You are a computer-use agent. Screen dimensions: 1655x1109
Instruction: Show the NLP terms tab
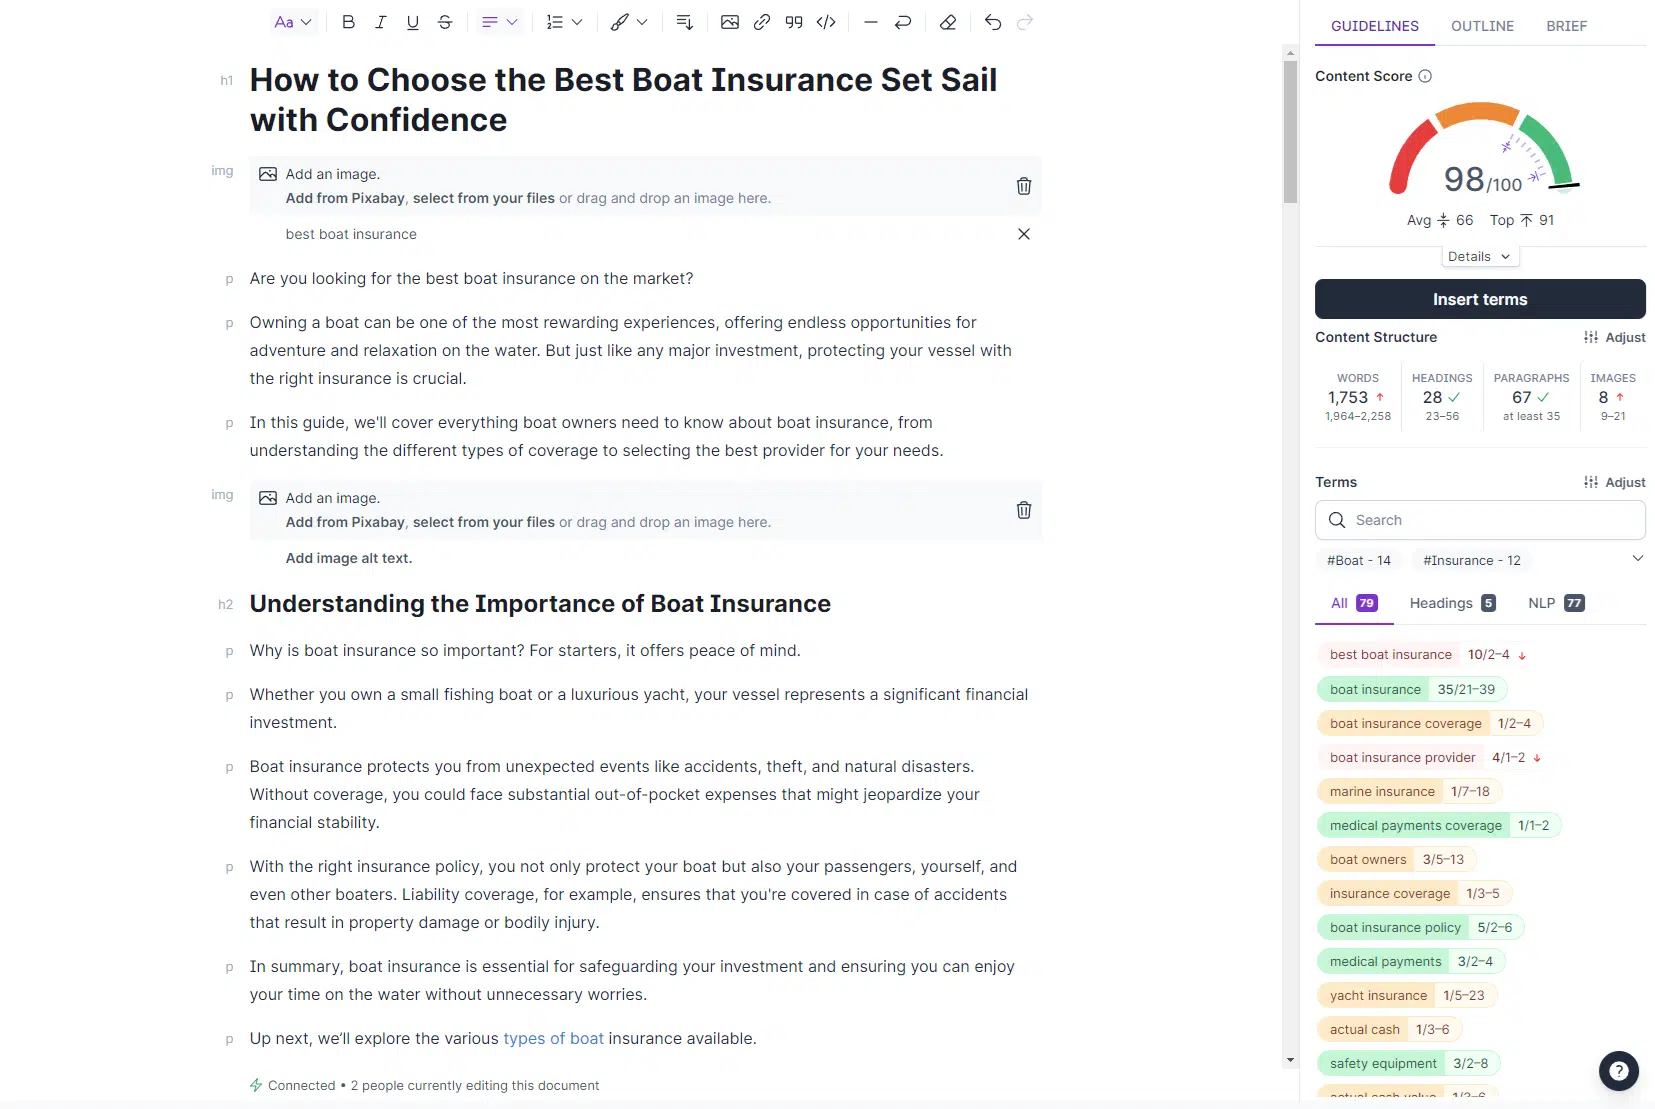coord(1555,603)
